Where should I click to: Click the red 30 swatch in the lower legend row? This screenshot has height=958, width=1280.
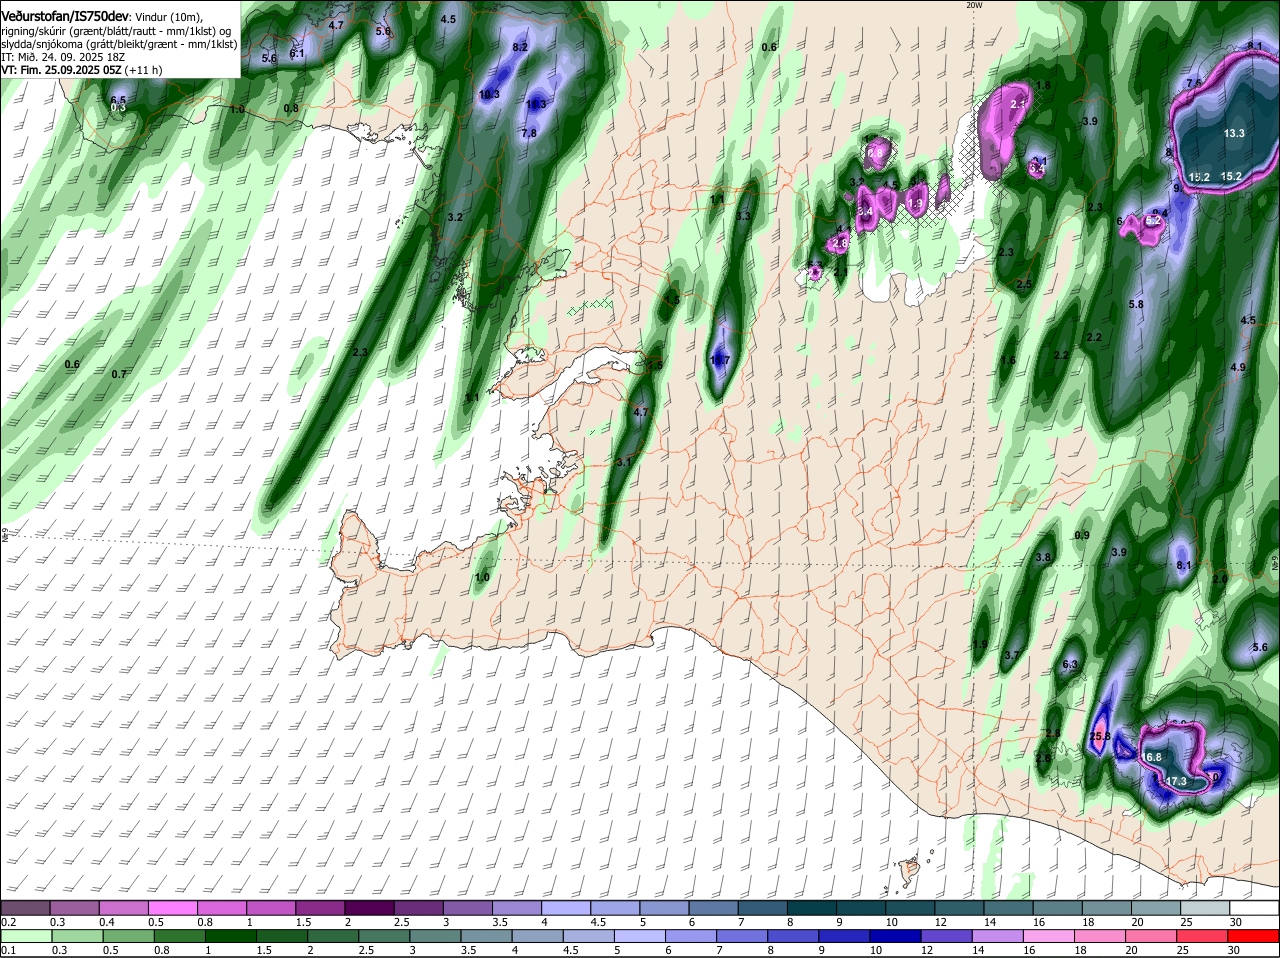click(x=1255, y=936)
